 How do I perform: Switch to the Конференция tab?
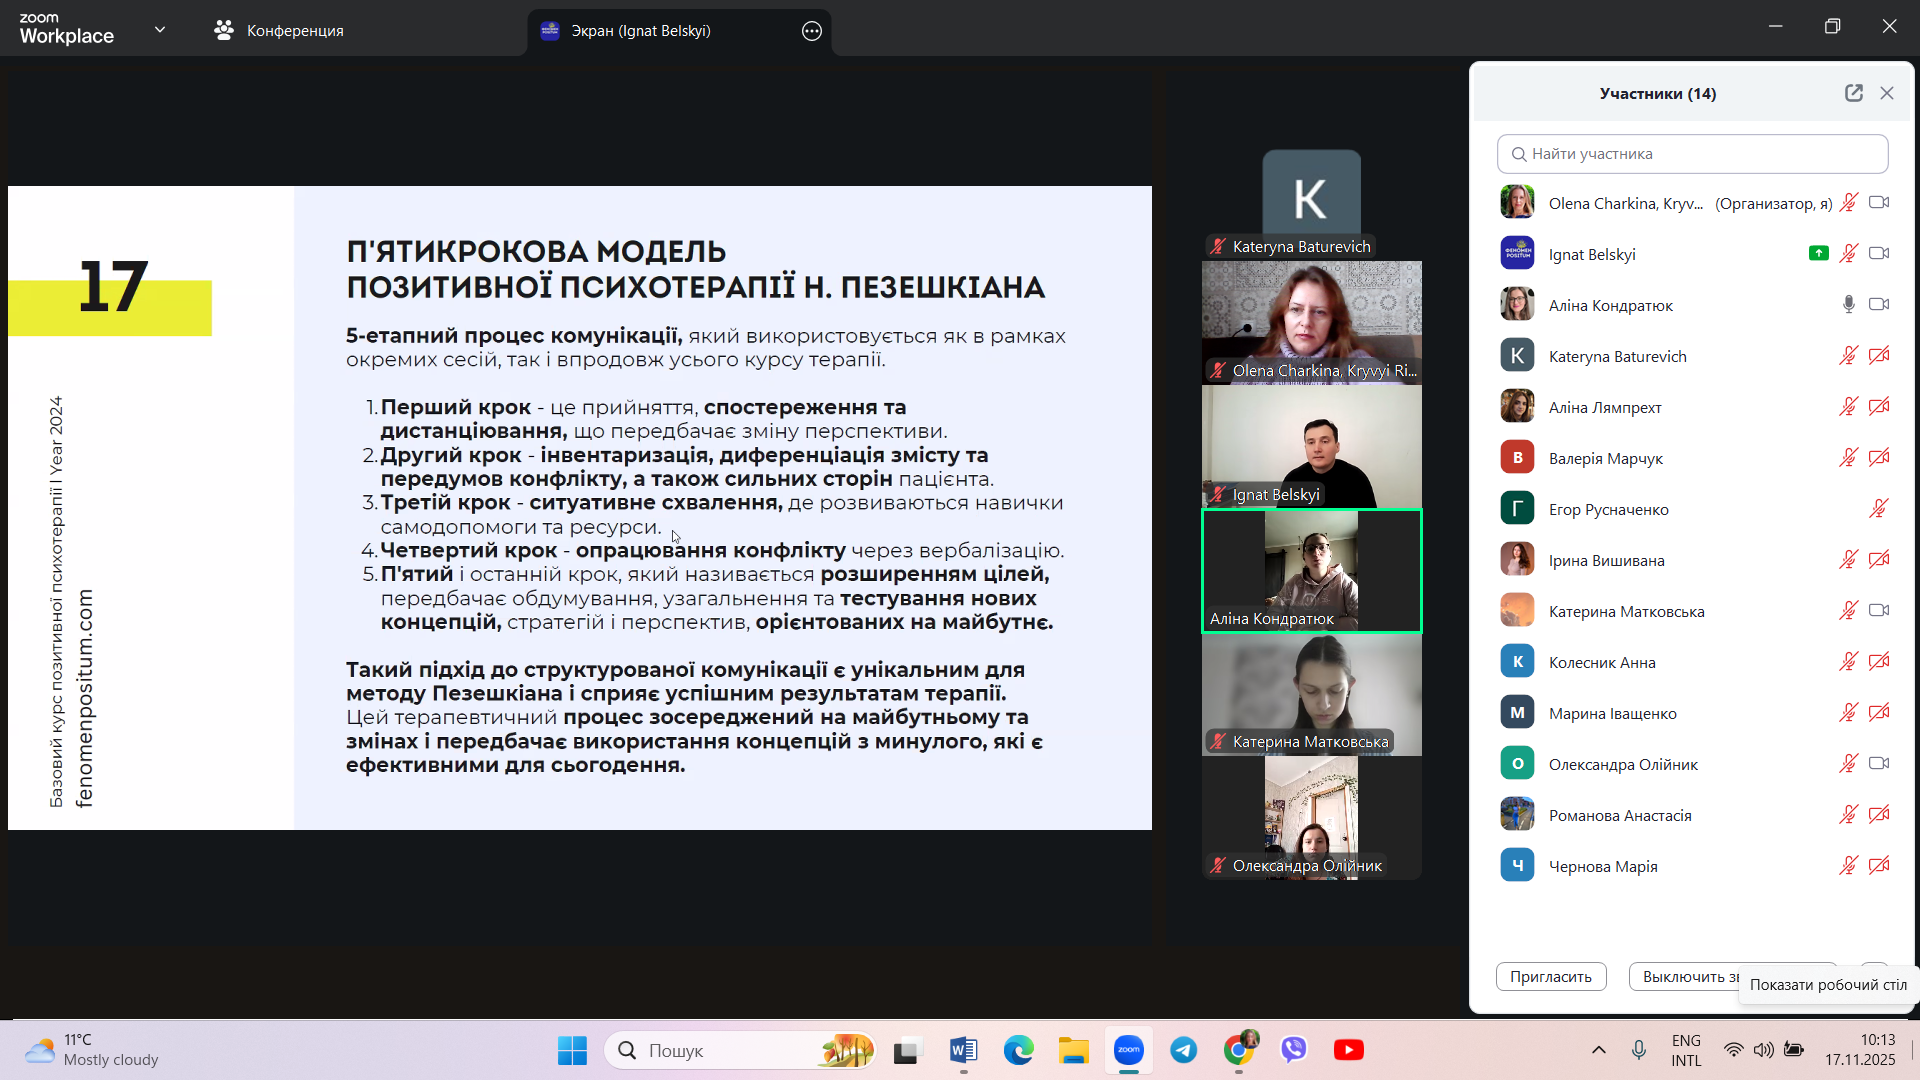click(x=279, y=31)
